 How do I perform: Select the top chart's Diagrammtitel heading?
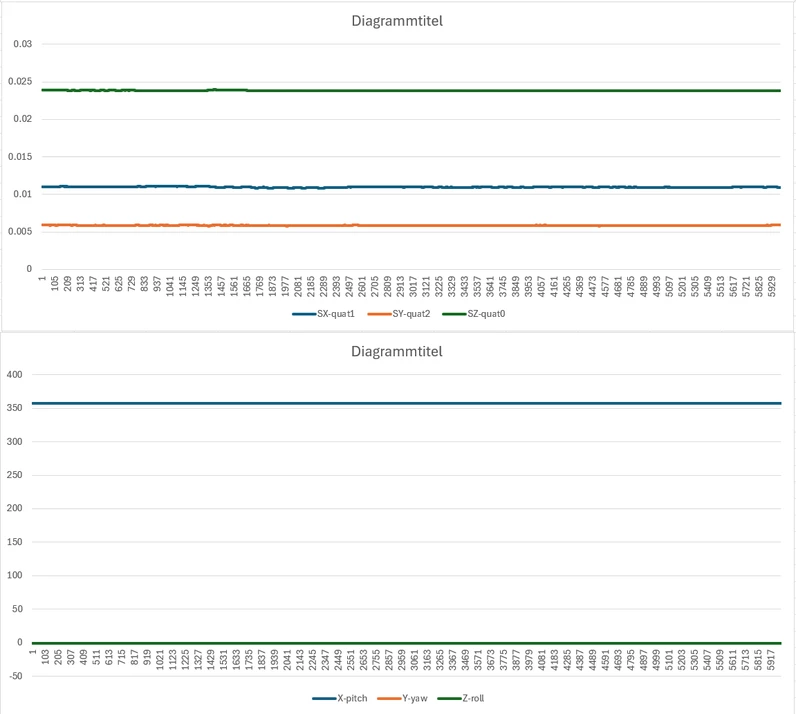(x=397, y=21)
